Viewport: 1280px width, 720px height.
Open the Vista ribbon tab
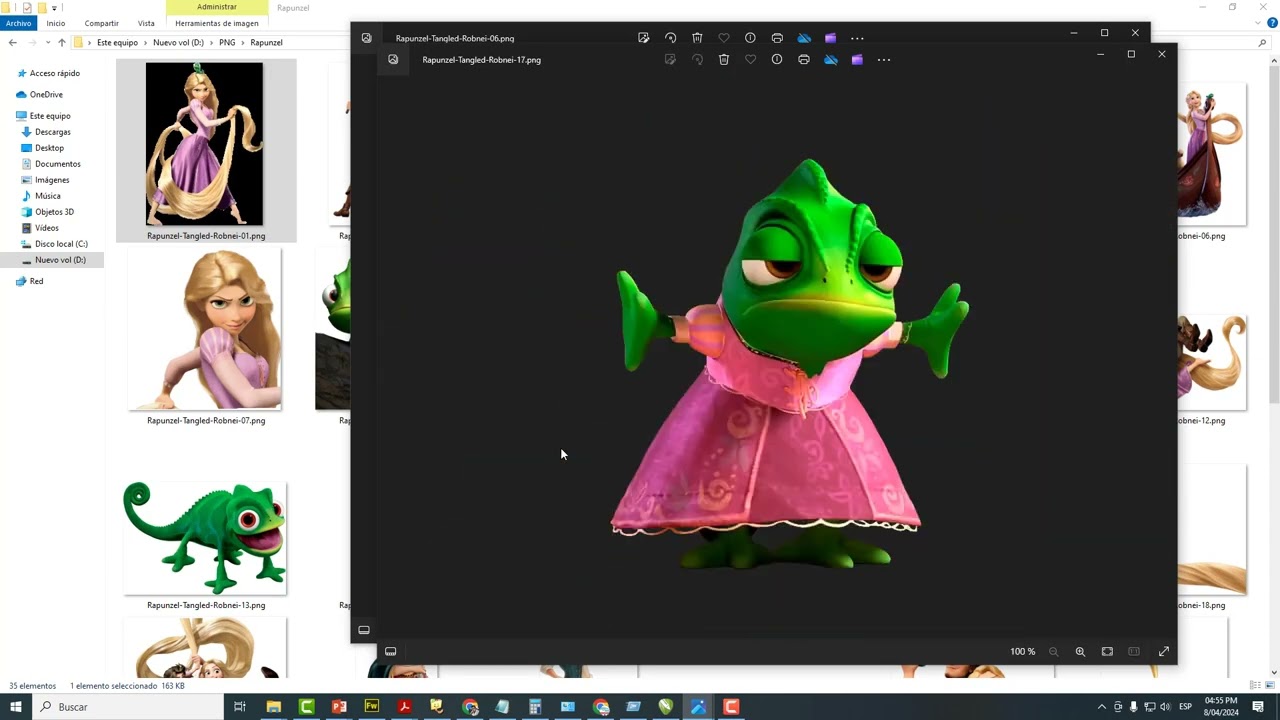pos(146,23)
